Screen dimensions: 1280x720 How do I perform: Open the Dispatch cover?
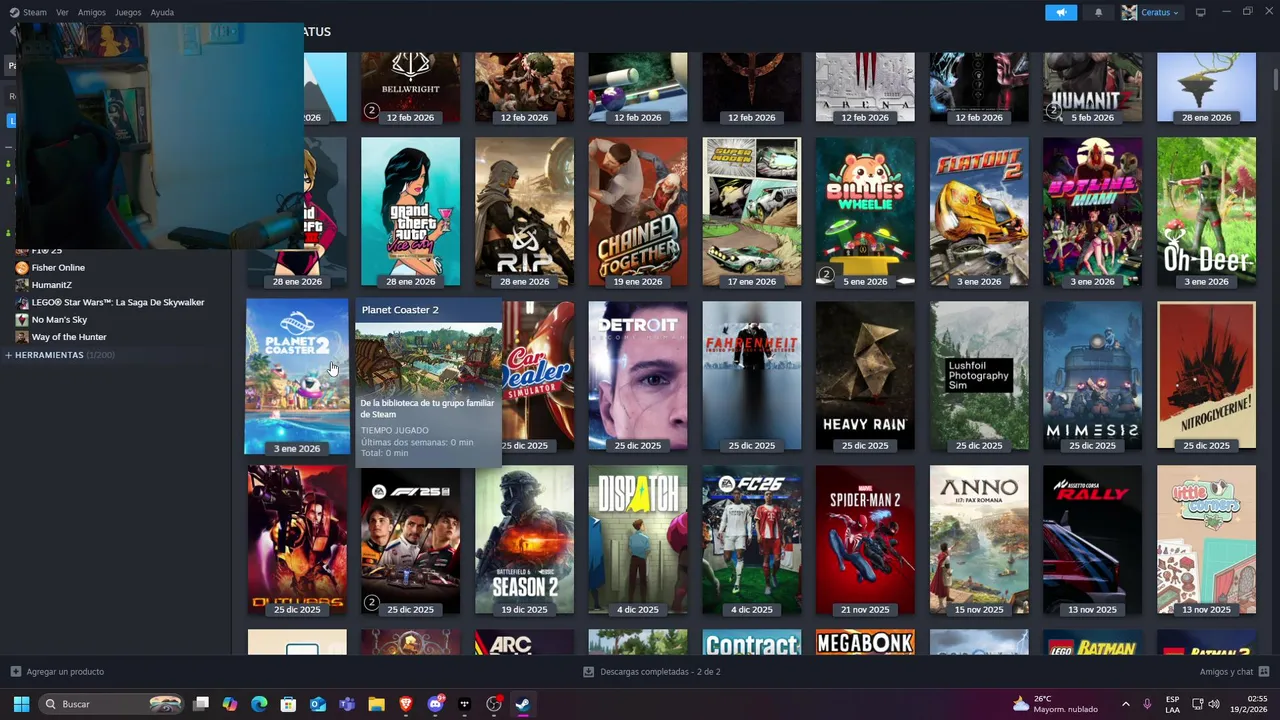(x=638, y=539)
